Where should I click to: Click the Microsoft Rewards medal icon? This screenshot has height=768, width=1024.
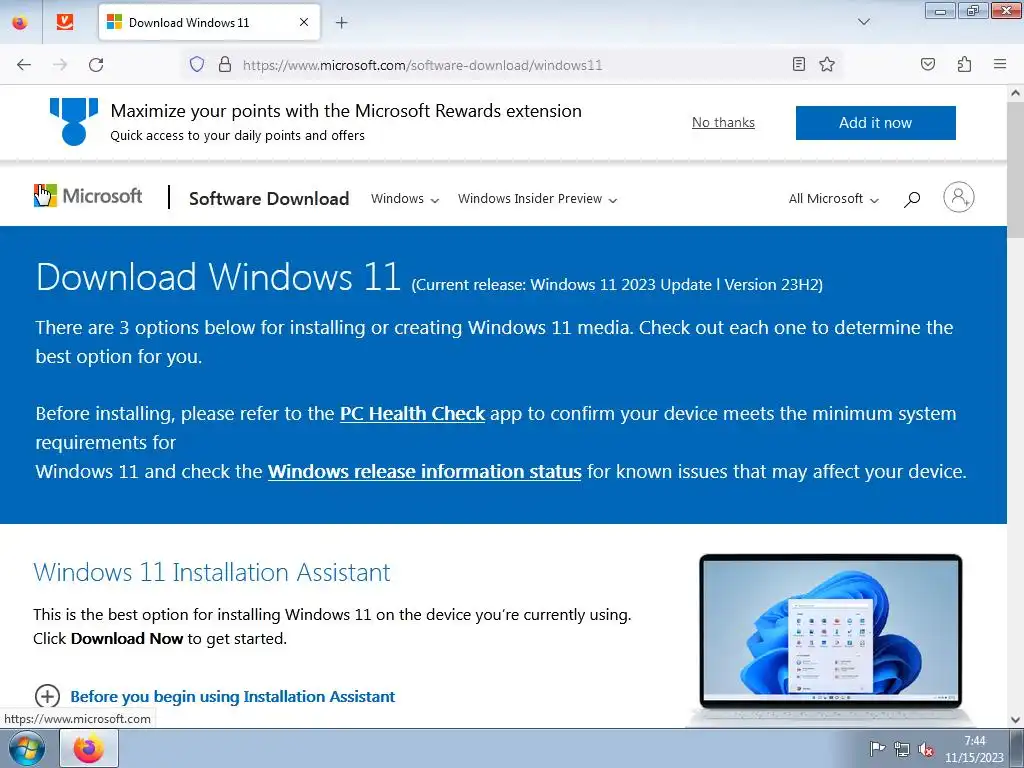(x=74, y=121)
